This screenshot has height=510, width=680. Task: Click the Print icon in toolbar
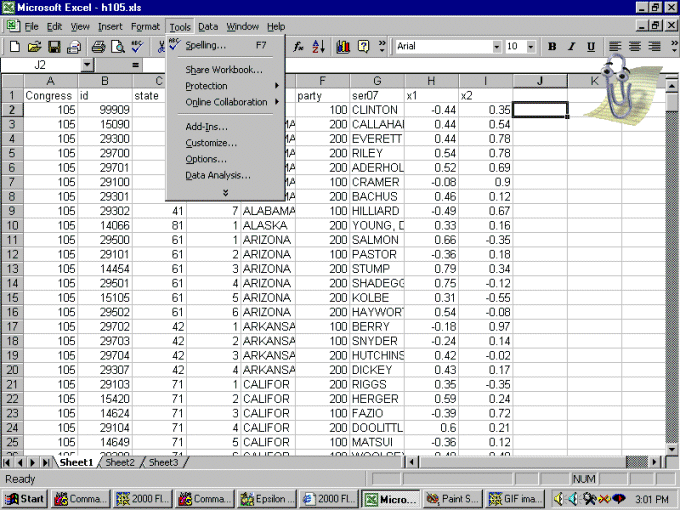[98, 46]
